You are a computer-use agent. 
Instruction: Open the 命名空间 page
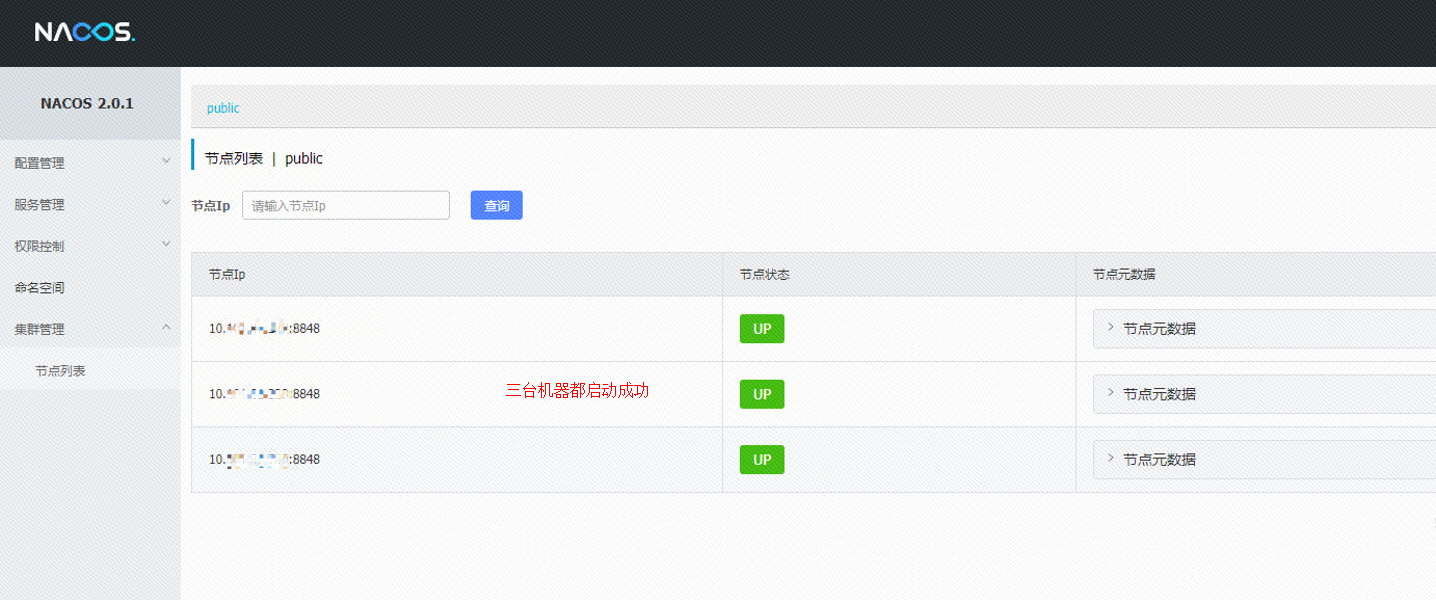click(x=38, y=287)
